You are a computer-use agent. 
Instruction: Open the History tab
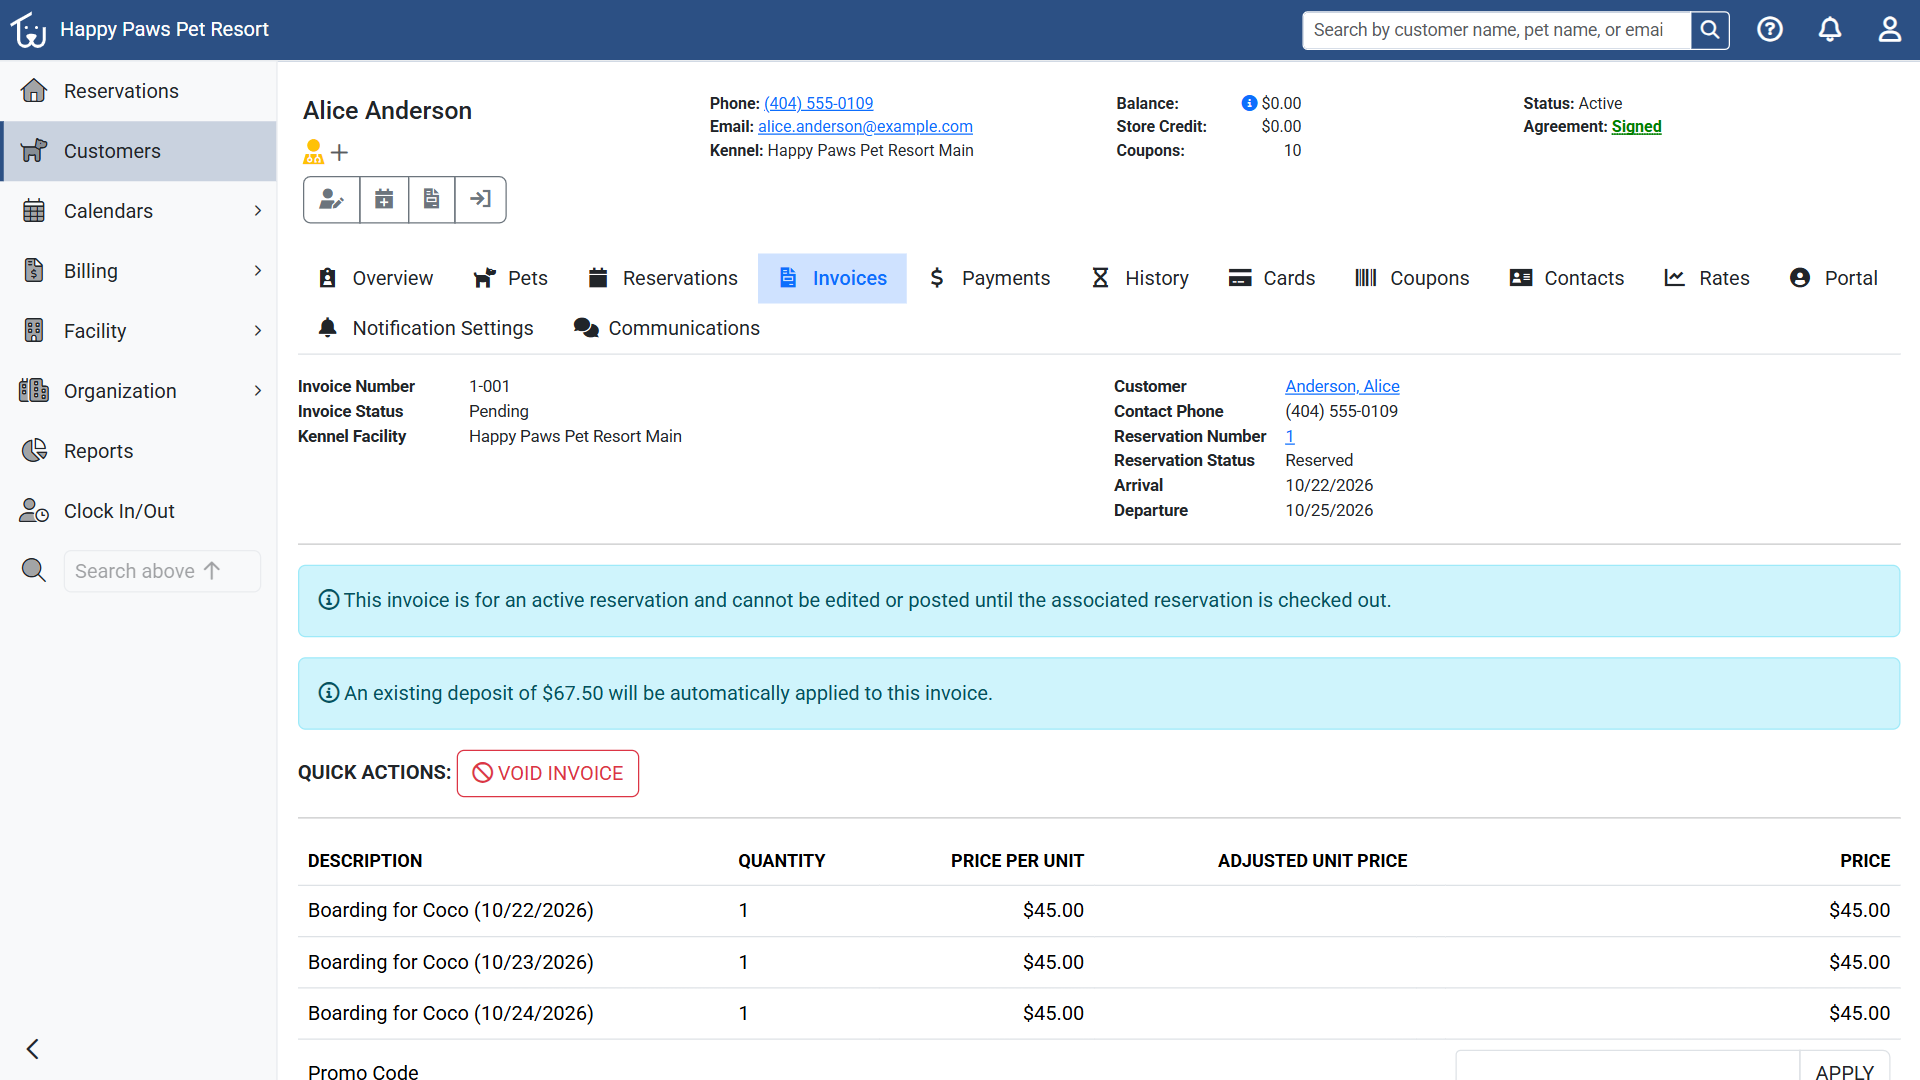click(1139, 278)
